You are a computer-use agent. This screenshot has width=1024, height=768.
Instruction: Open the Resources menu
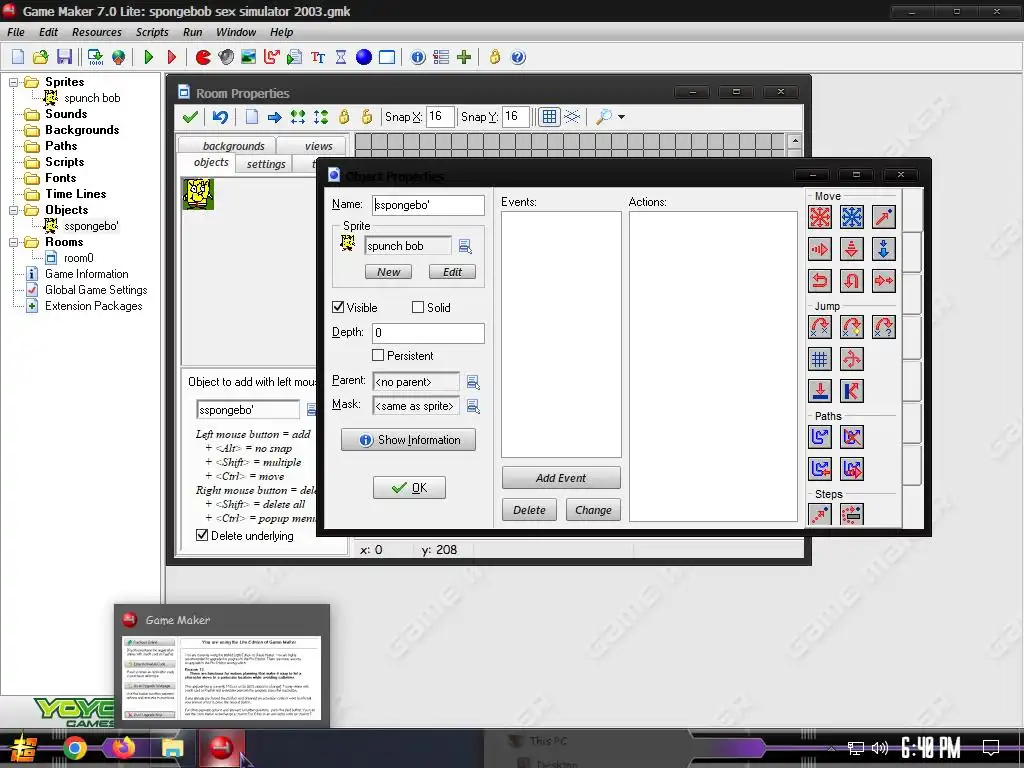[97, 32]
